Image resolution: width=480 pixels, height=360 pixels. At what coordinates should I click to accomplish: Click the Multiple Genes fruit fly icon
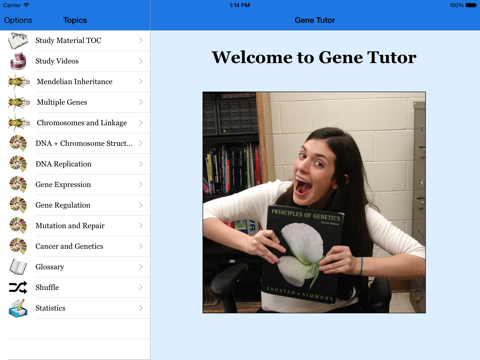coord(18,102)
